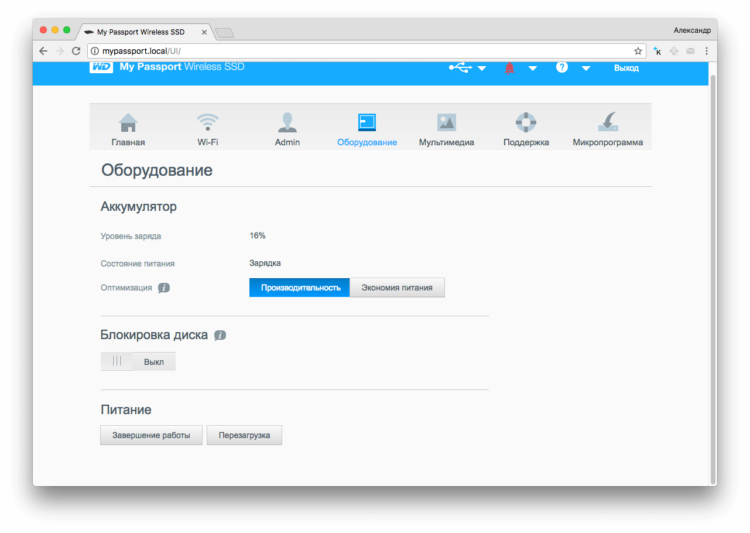
Task: Select the Оборудование hardware icon
Action: (x=367, y=129)
